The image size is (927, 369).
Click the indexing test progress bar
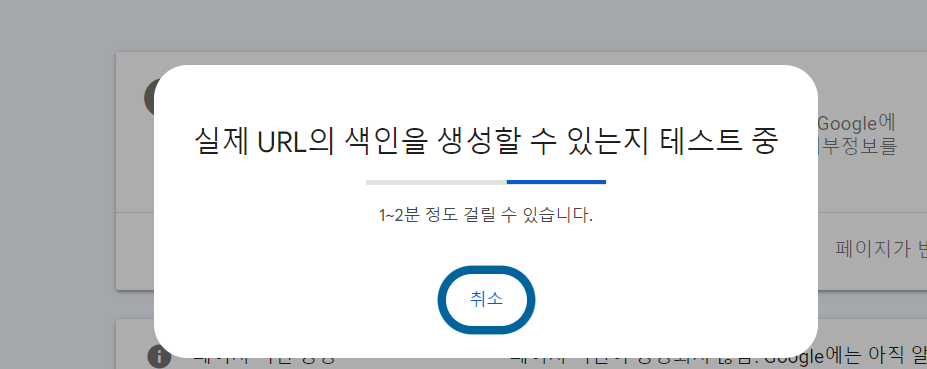point(486,182)
